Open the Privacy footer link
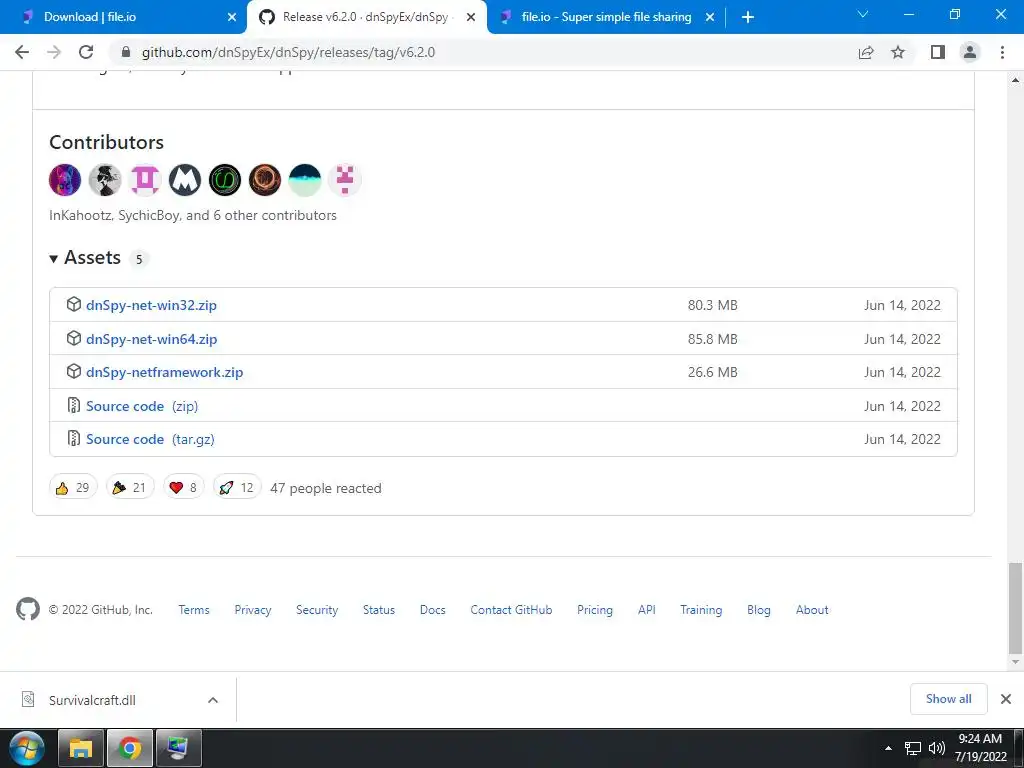 (253, 609)
